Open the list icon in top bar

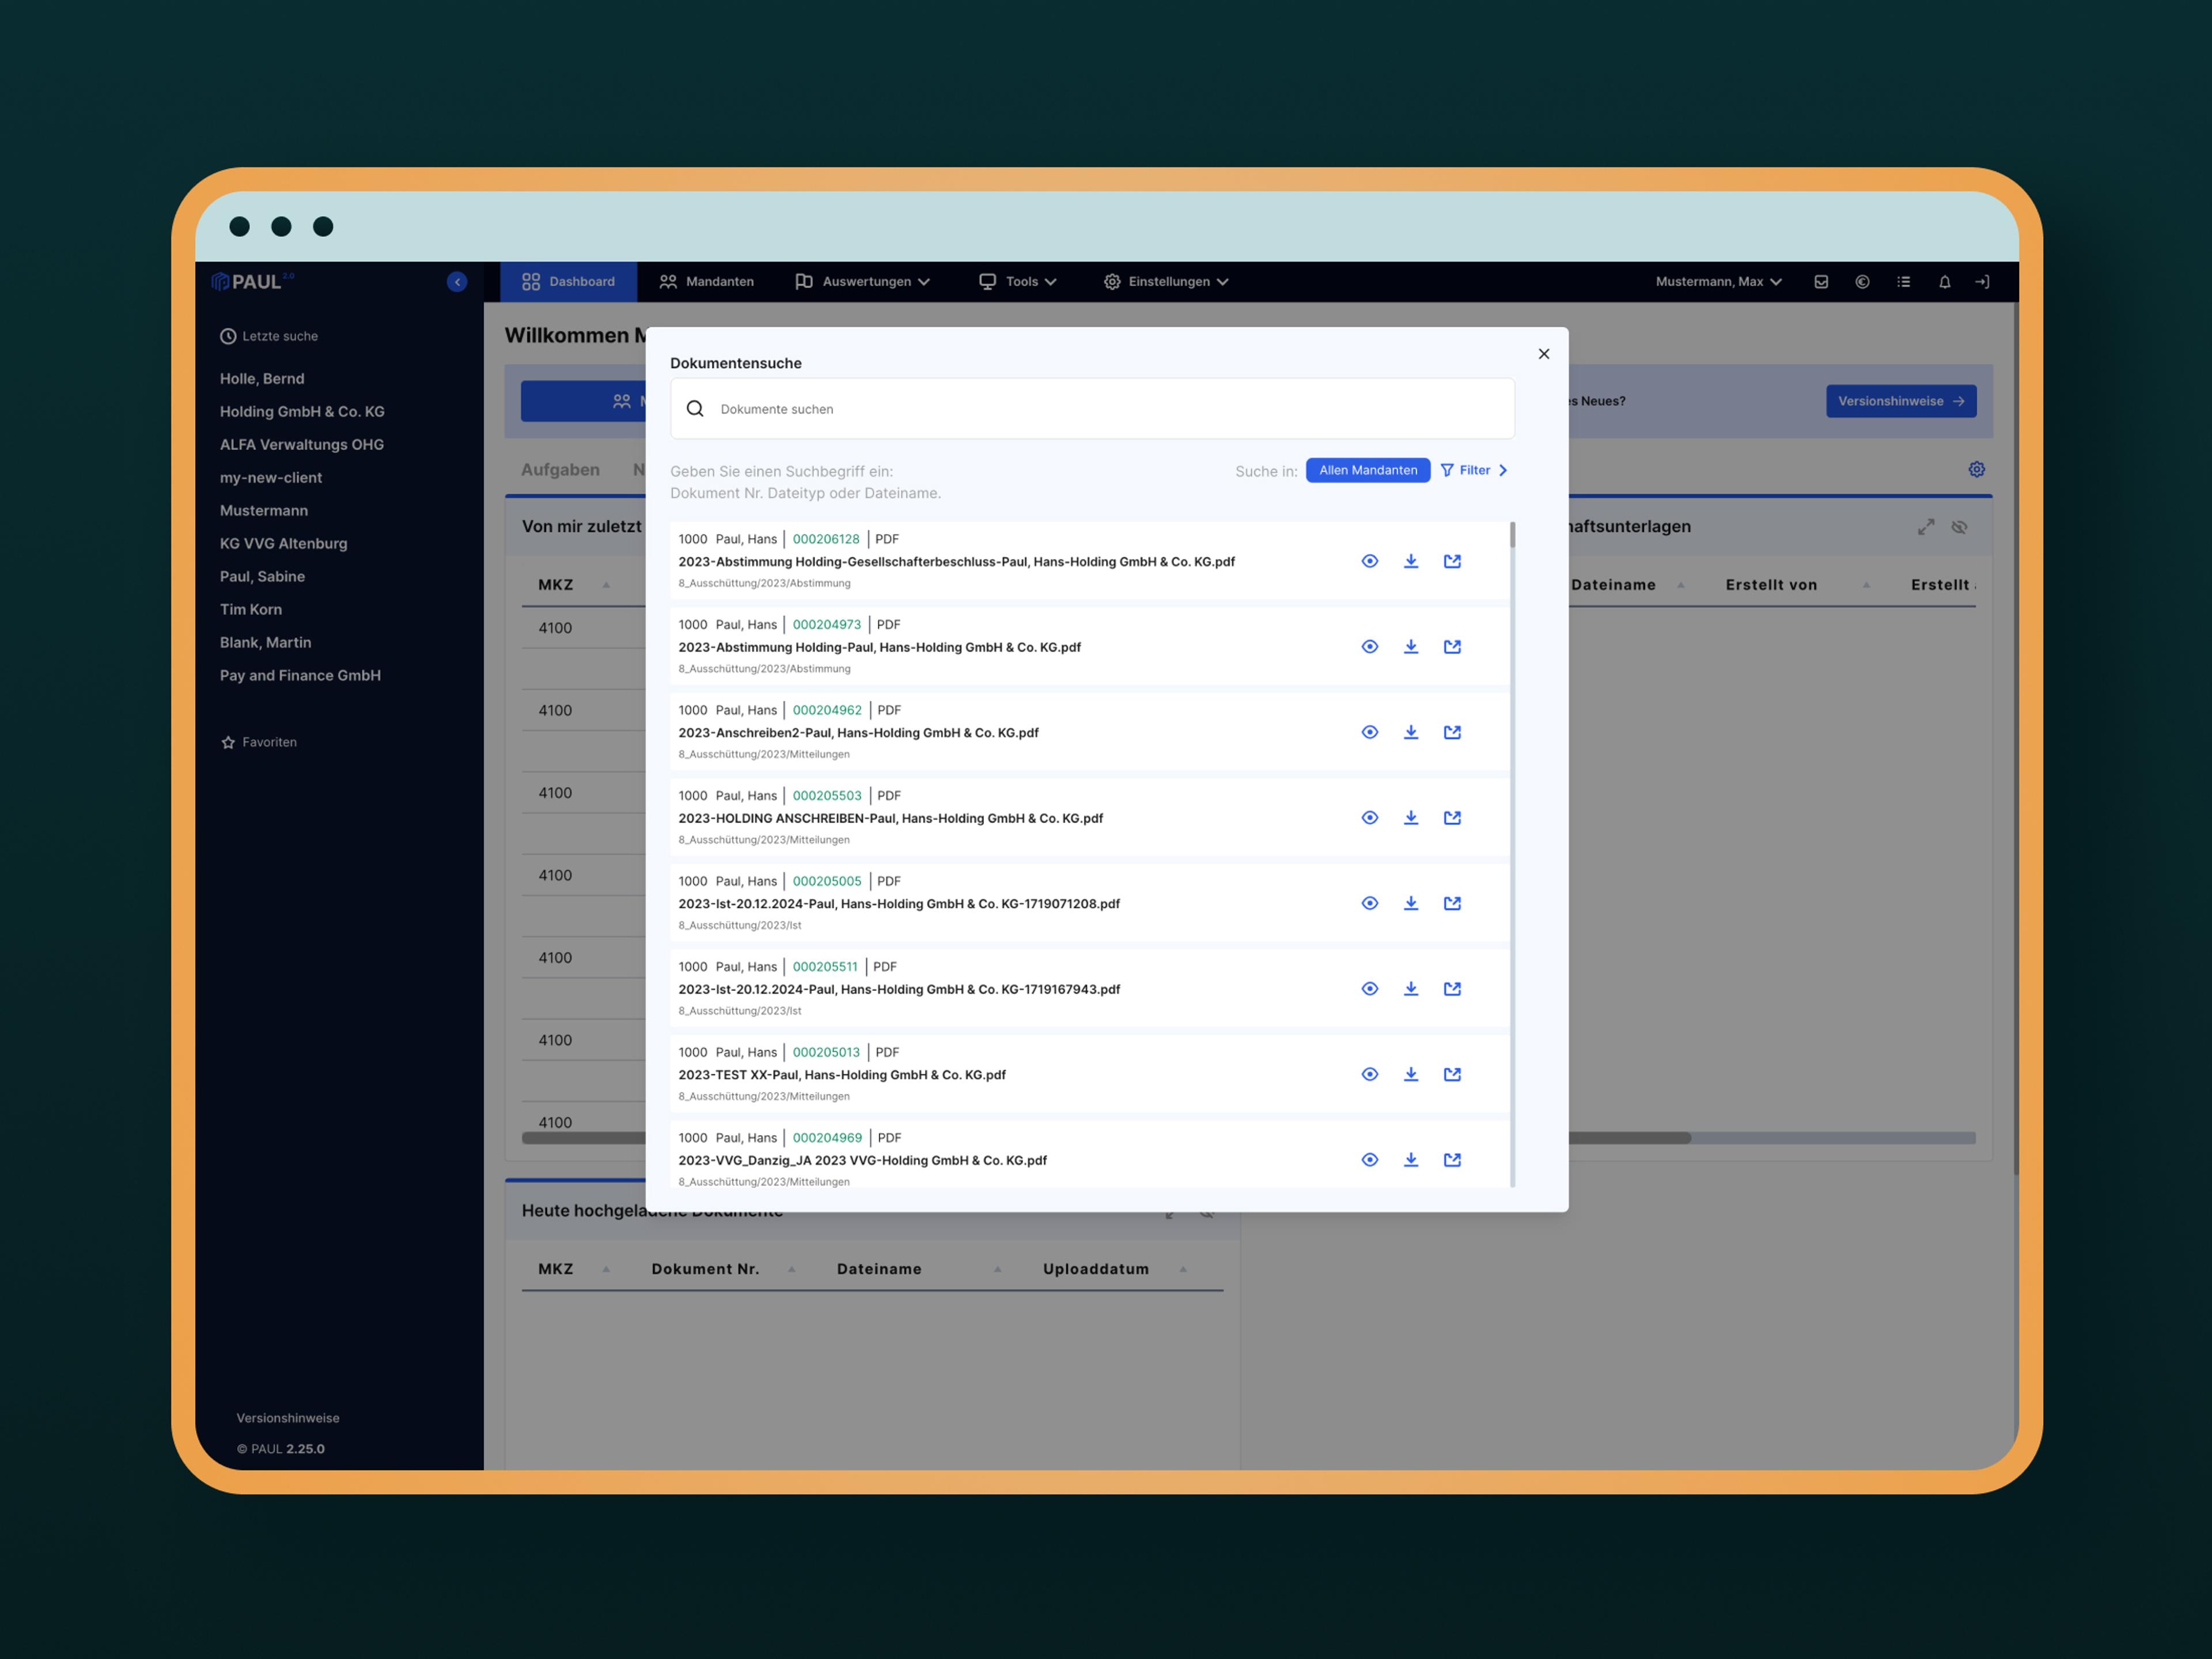[x=1903, y=282]
